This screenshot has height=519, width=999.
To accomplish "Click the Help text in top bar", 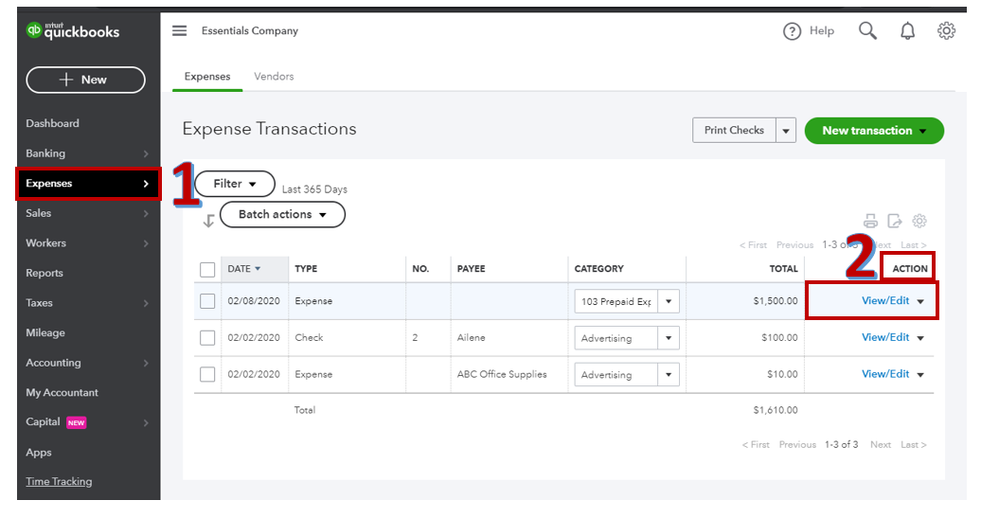I will [x=821, y=31].
